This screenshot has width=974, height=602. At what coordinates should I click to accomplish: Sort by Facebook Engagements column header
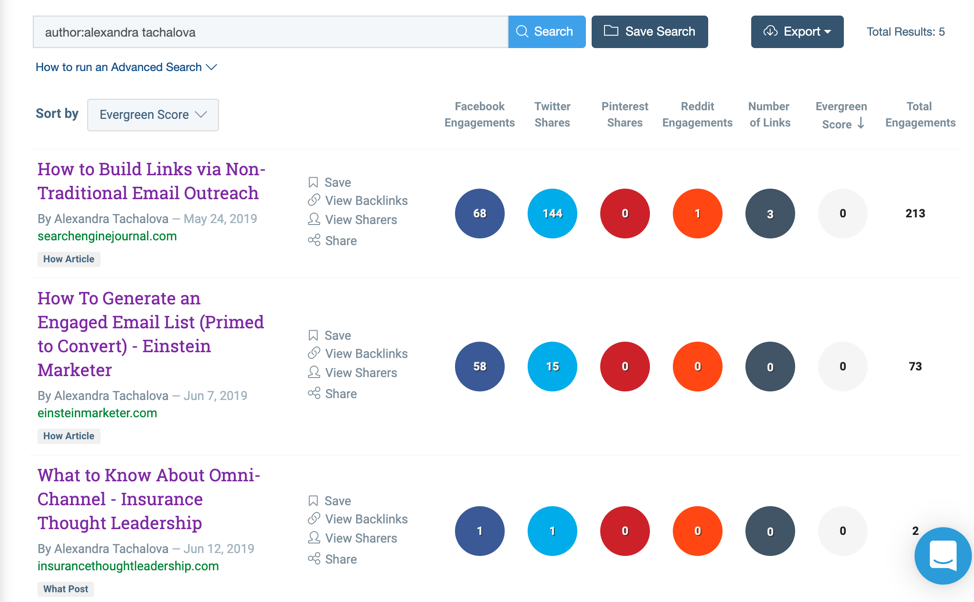480,115
